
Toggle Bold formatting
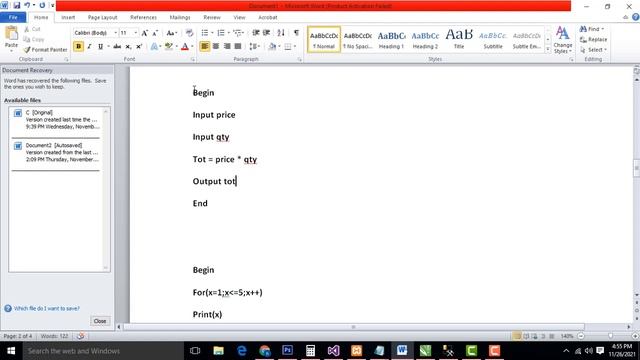(78, 47)
